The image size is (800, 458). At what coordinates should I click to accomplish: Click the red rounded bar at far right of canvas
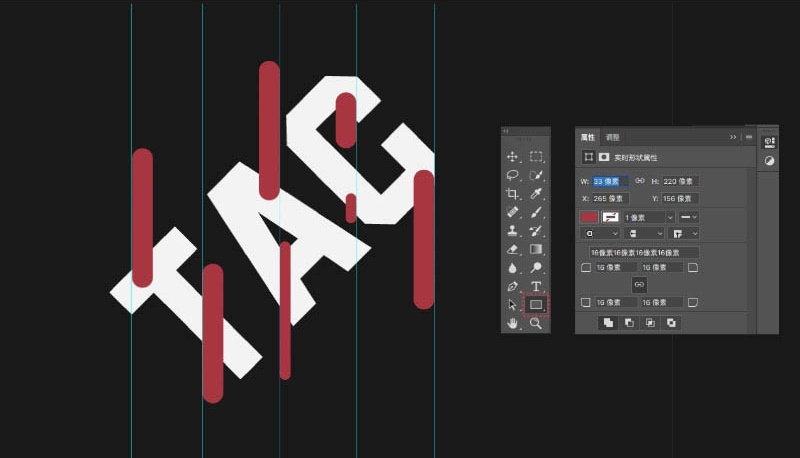click(423, 239)
